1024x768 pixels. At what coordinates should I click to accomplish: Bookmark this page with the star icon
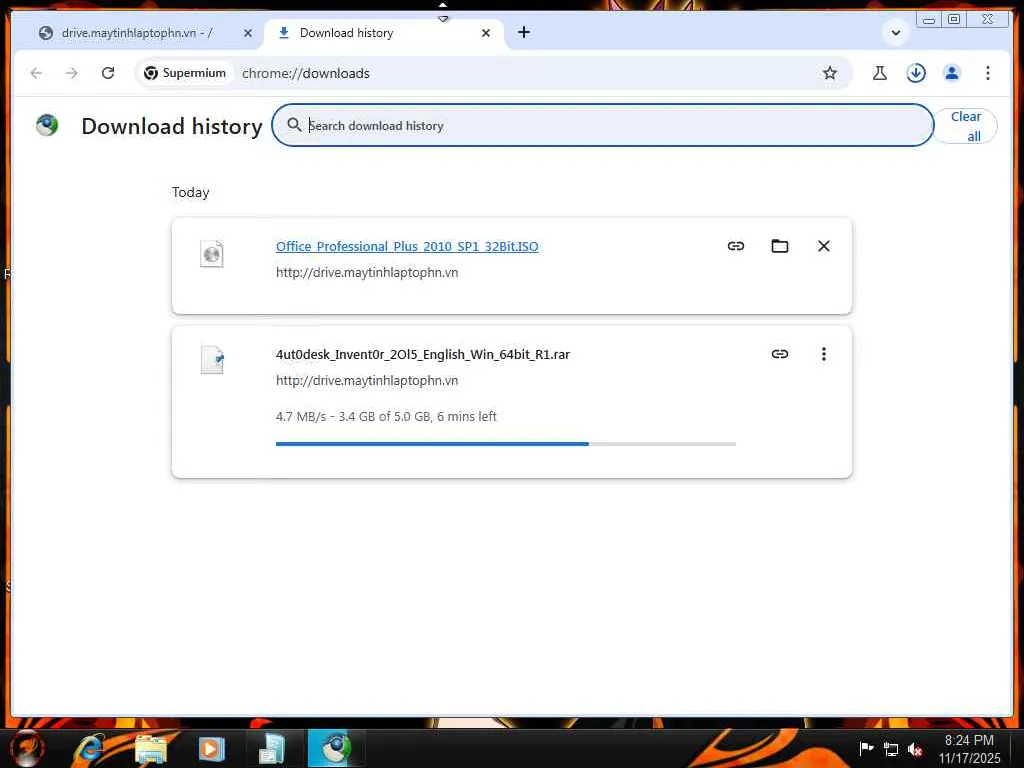[829, 73]
